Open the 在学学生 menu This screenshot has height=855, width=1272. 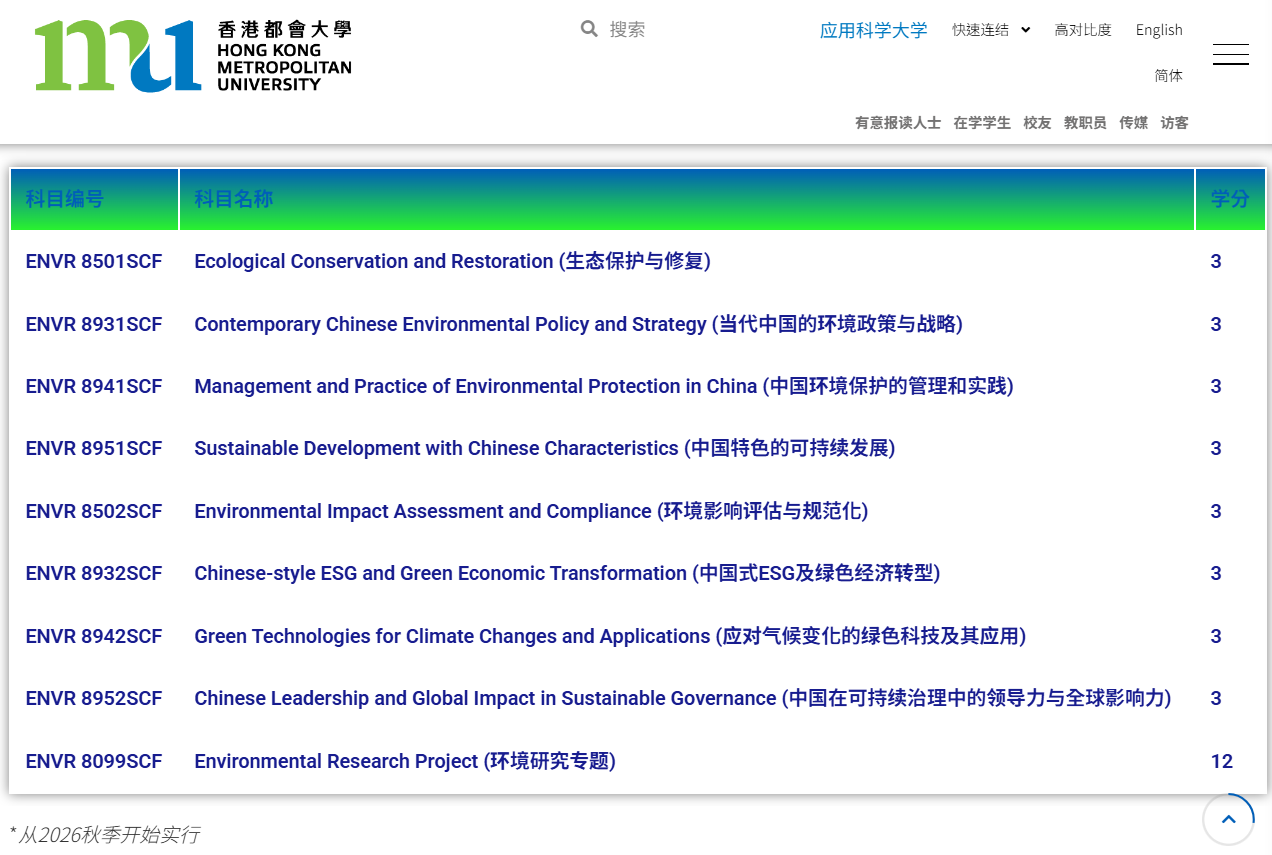tap(981, 122)
